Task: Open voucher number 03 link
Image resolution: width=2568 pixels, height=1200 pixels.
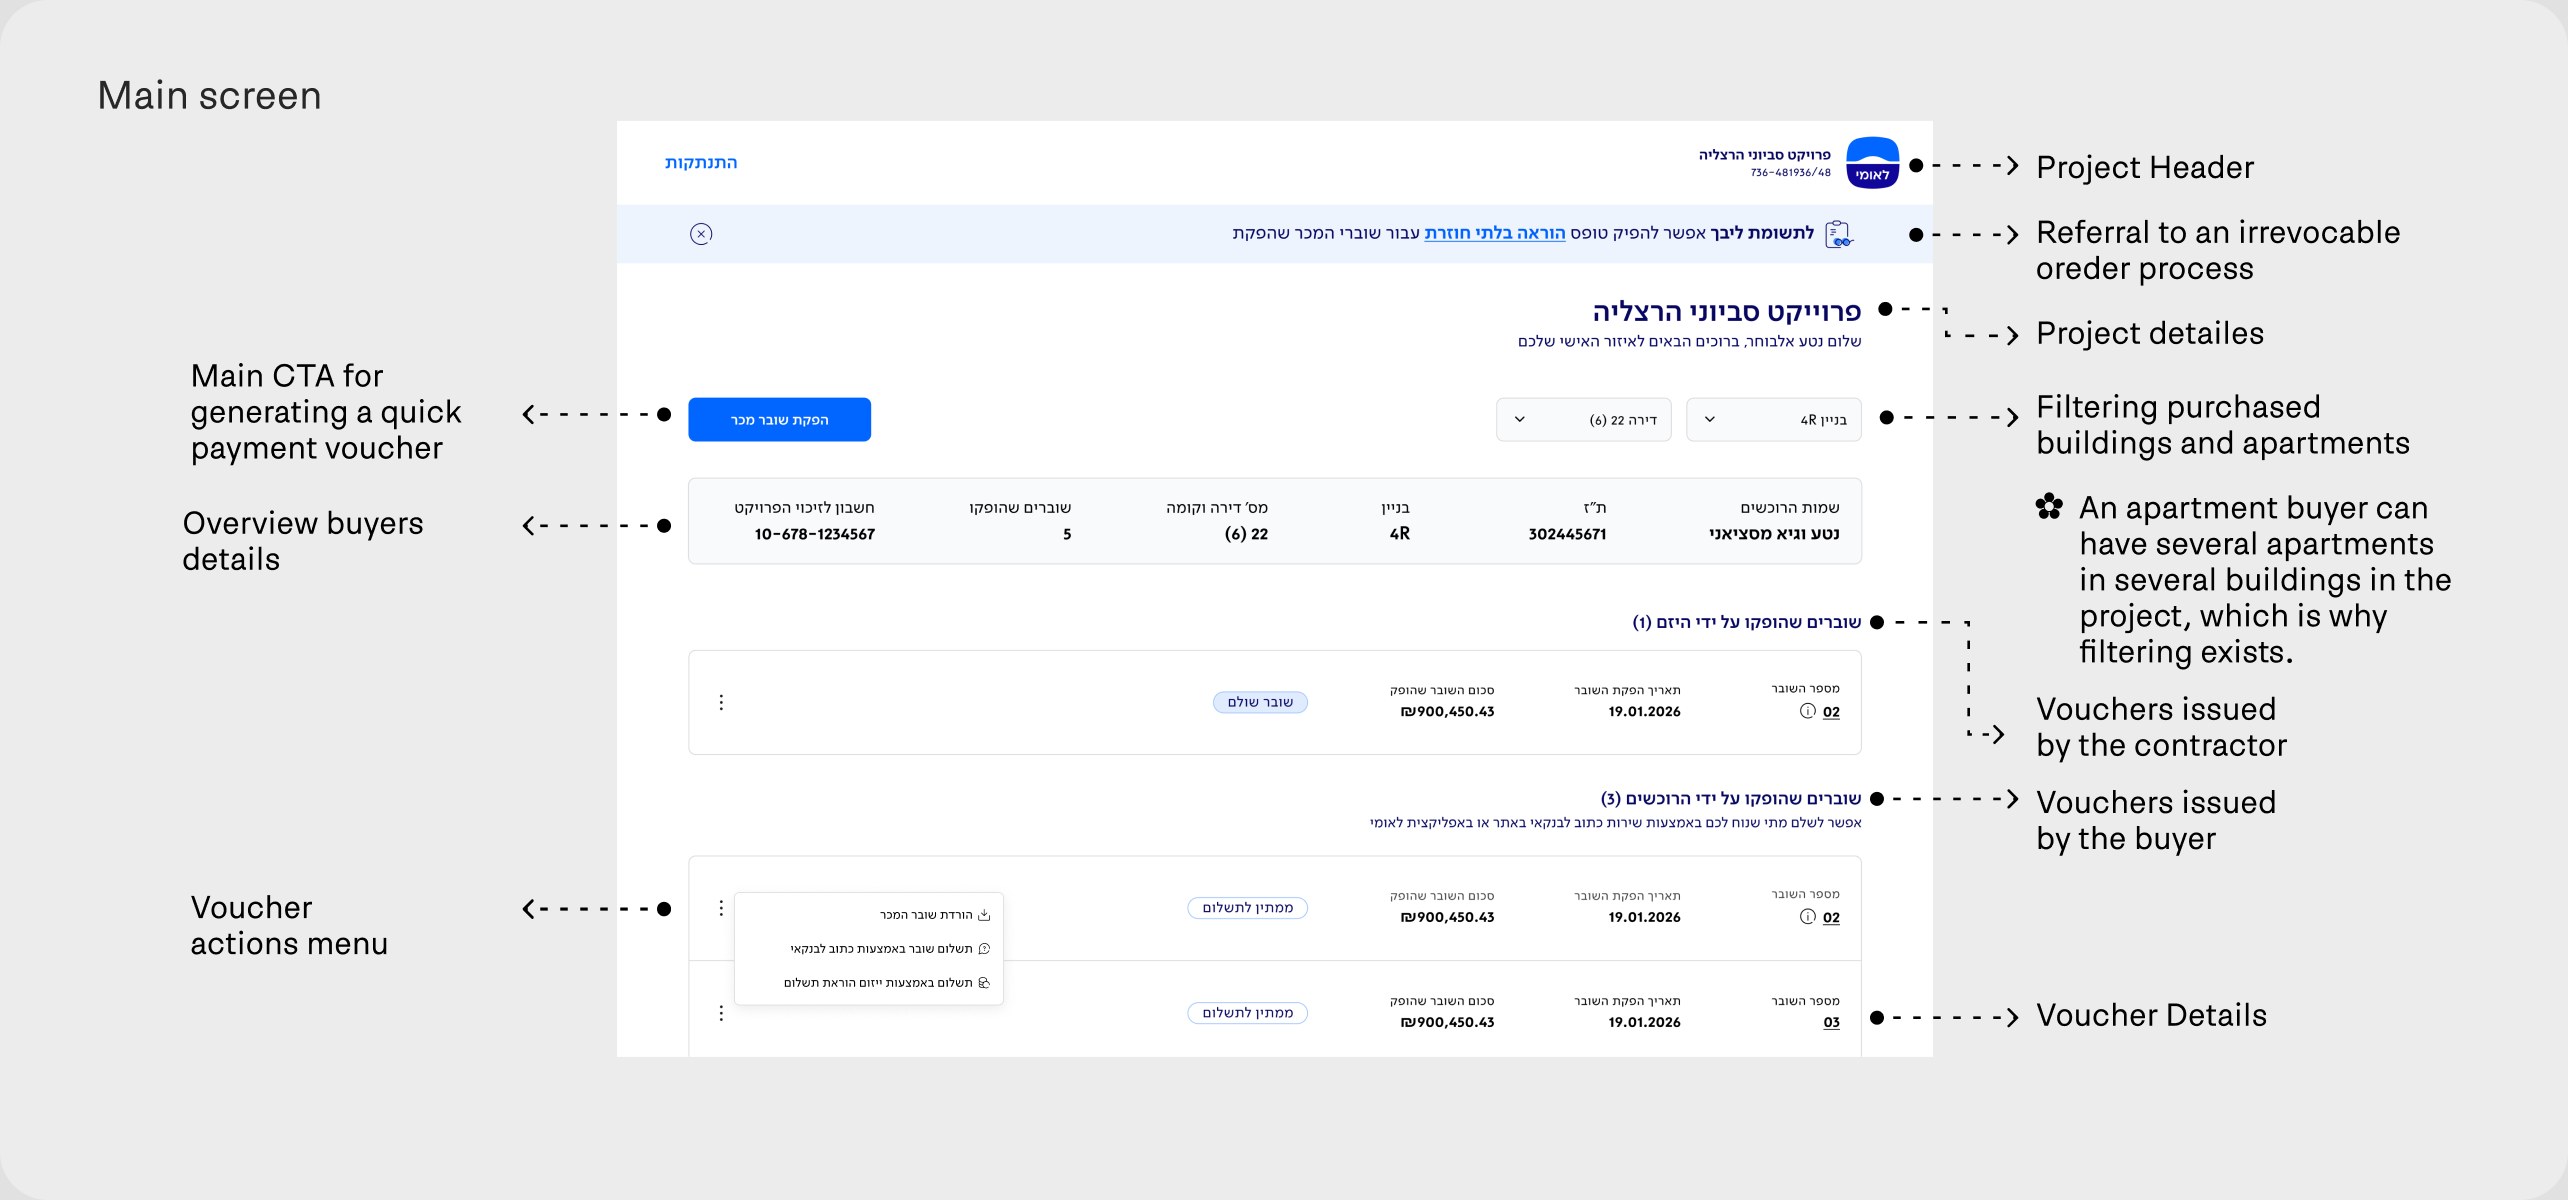Action: pyautogui.click(x=1830, y=1023)
